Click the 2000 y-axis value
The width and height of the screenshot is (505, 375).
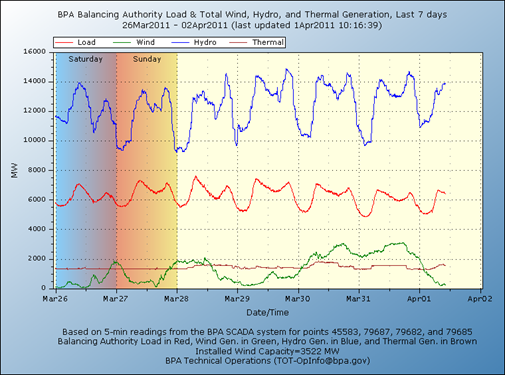tap(37, 259)
